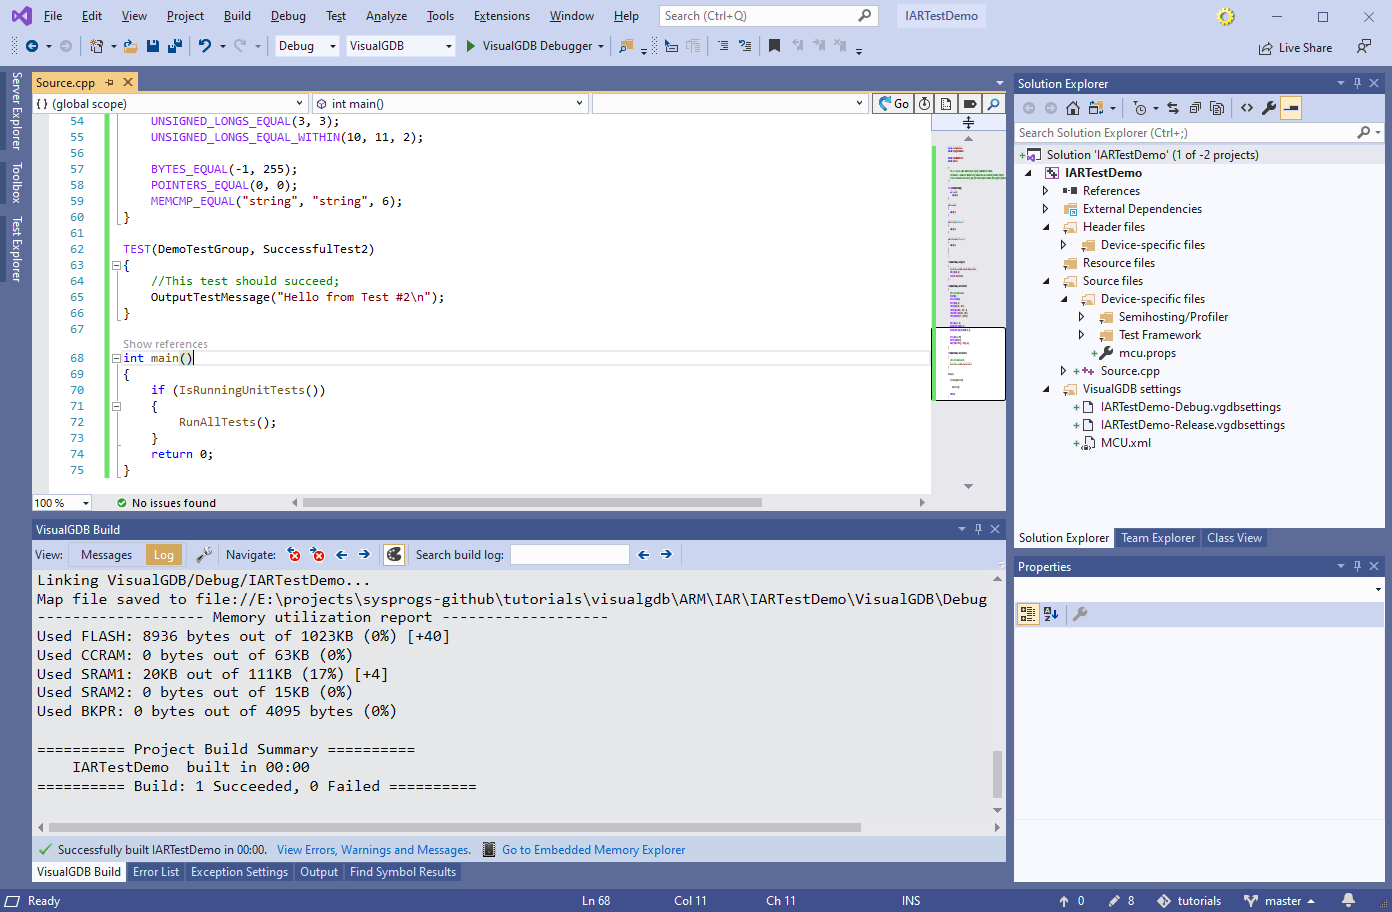Collapse the VisualGDB settings node
The height and width of the screenshot is (912, 1392).
[x=1046, y=390]
